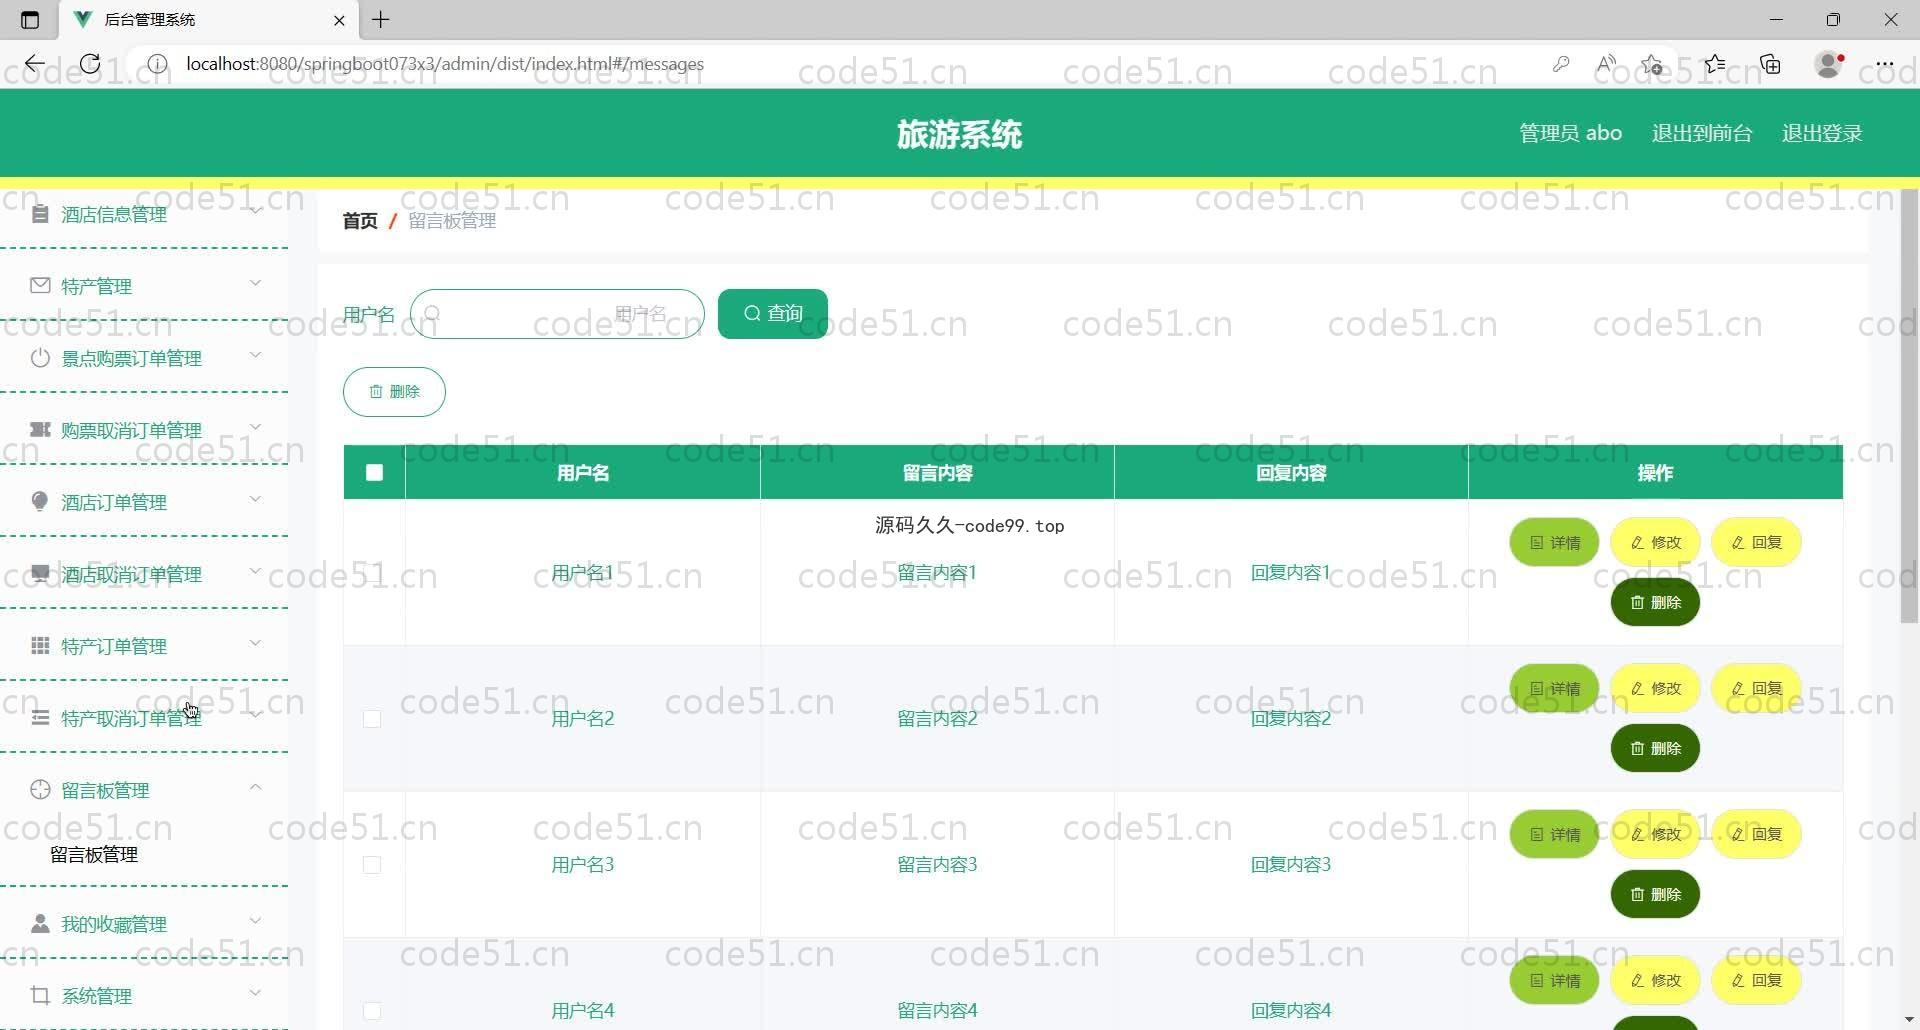1920x1030 pixels.
Task: Expand the 酒店信息管理 menu chevron
Action: pyautogui.click(x=255, y=211)
